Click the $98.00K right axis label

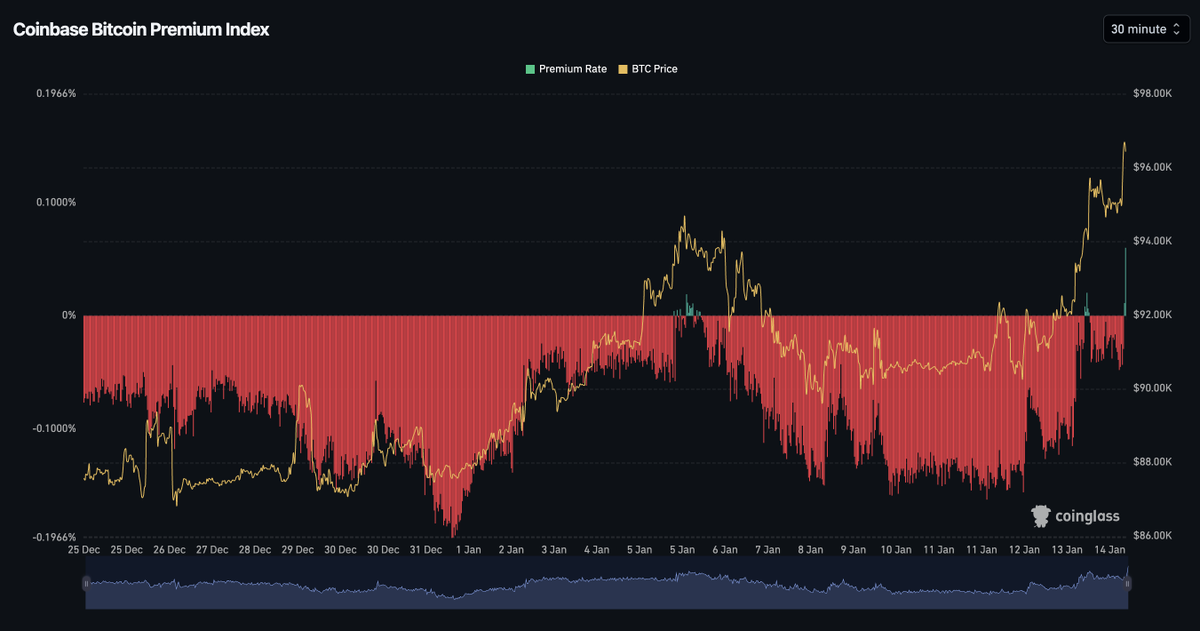pyautogui.click(x=1152, y=93)
